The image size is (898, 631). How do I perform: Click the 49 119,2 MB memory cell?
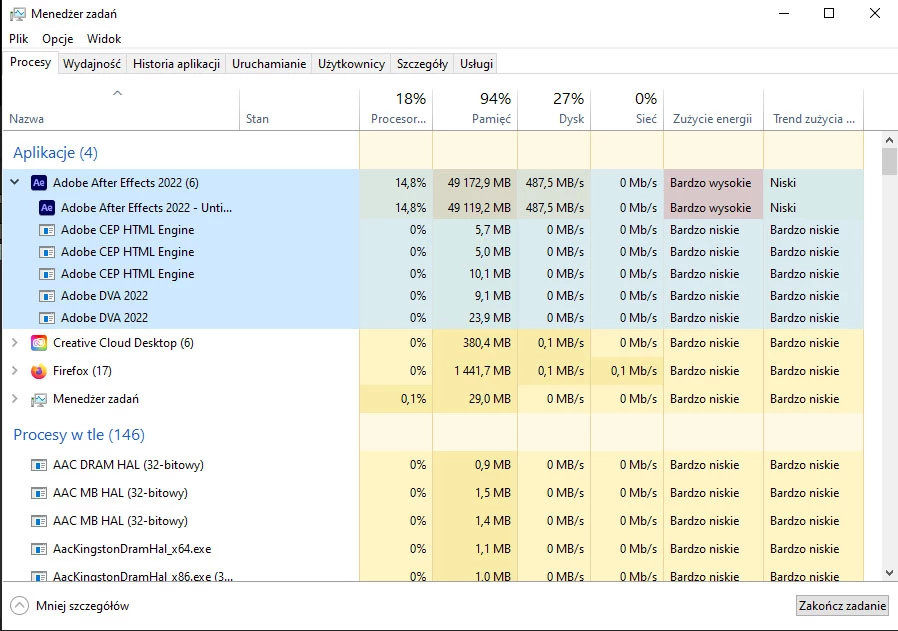(x=475, y=207)
